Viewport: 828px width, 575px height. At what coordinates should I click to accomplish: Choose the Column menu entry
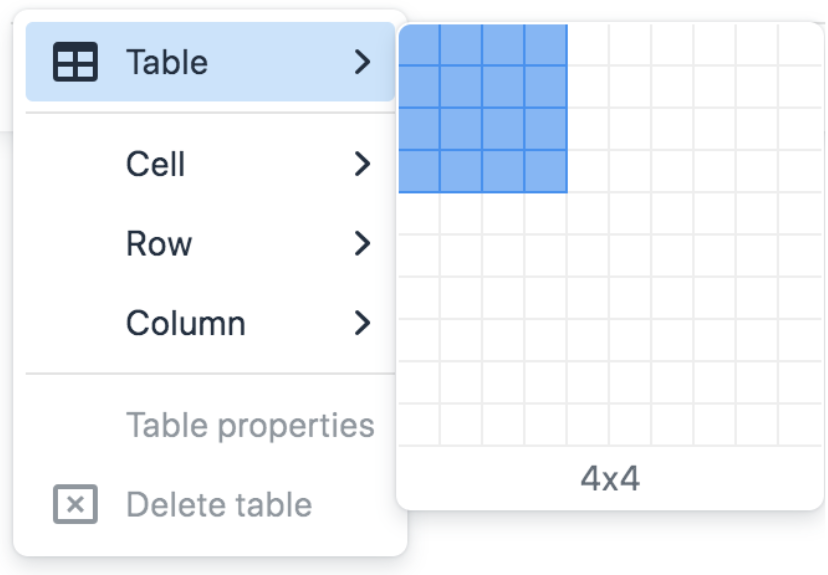click(x=186, y=324)
